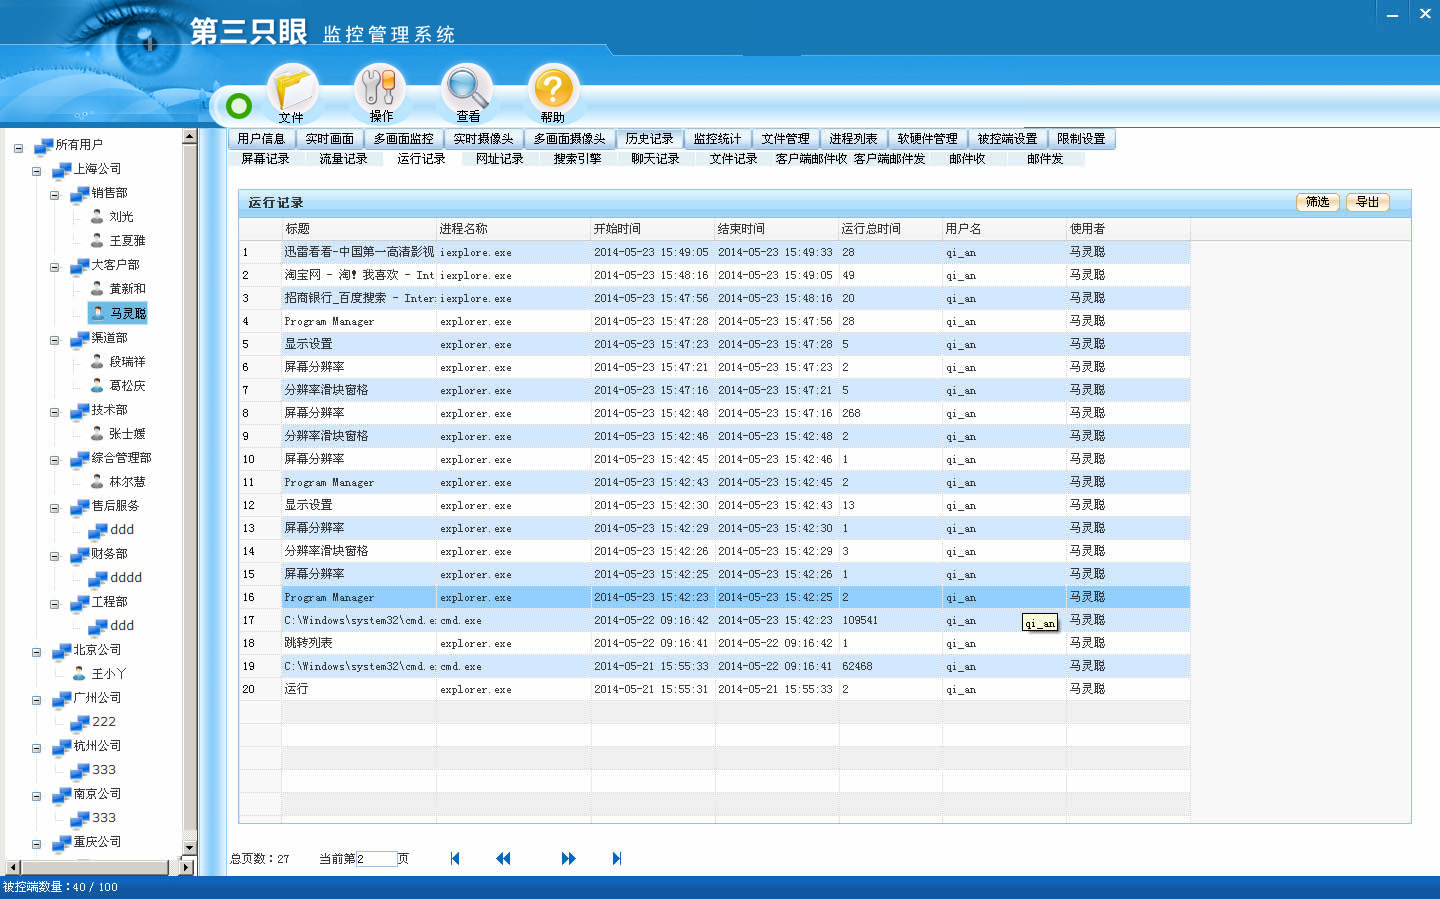This screenshot has height=899, width=1440.
Task: Click the current page number field
Action: [376, 858]
